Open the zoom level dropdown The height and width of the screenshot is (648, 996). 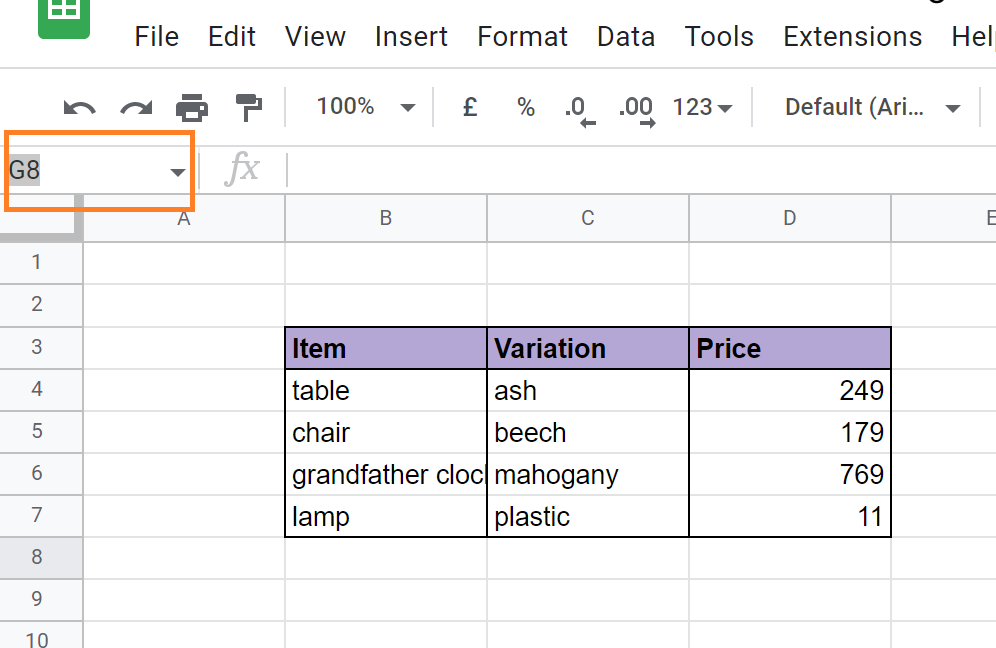(x=365, y=107)
